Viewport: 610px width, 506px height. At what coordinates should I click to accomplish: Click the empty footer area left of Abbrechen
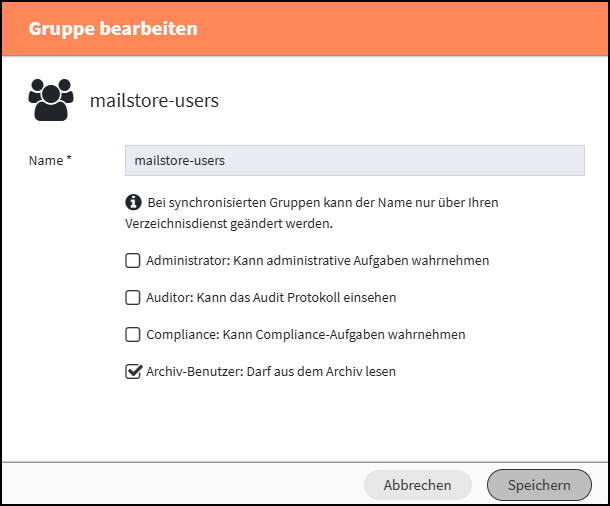point(180,485)
